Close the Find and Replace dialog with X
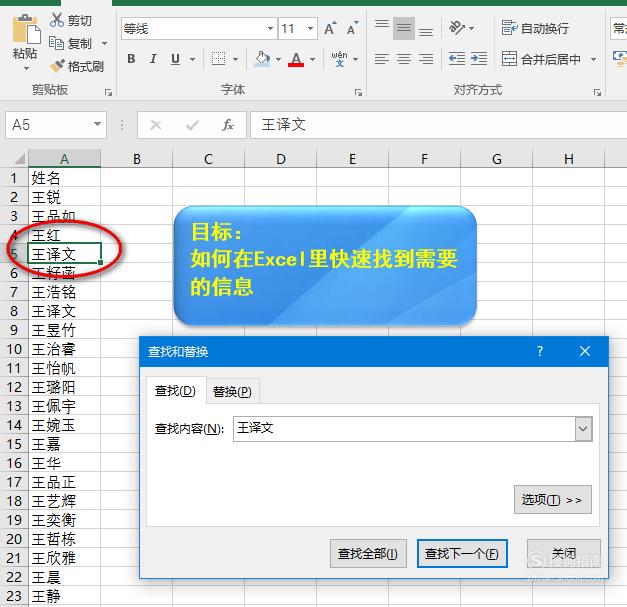This screenshot has height=607, width=627. [585, 351]
